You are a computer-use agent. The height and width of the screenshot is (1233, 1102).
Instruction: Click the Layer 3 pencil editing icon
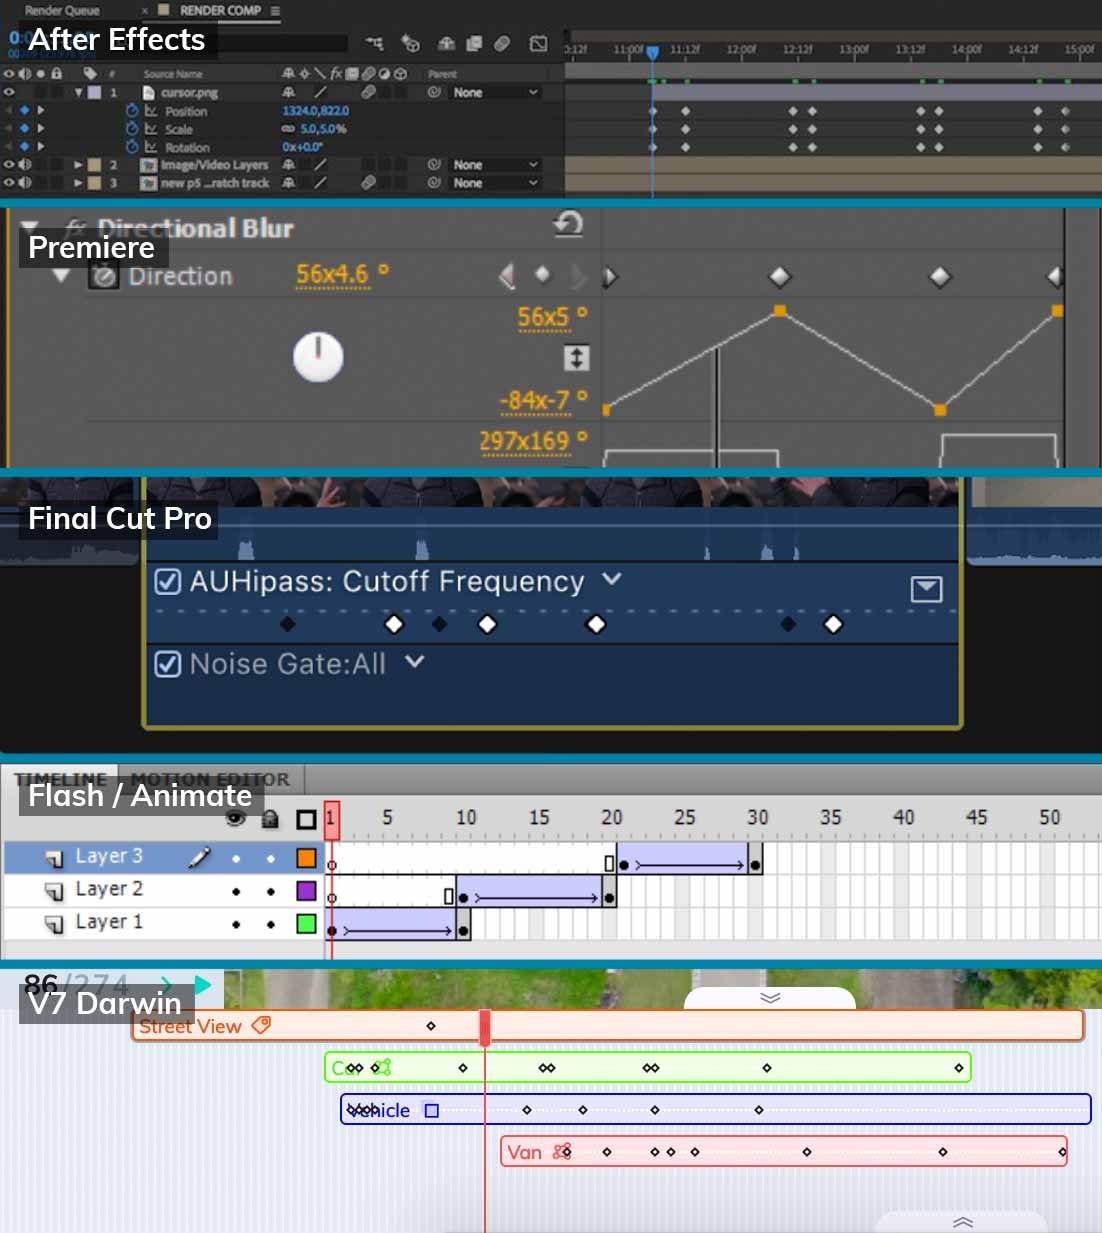(x=199, y=857)
